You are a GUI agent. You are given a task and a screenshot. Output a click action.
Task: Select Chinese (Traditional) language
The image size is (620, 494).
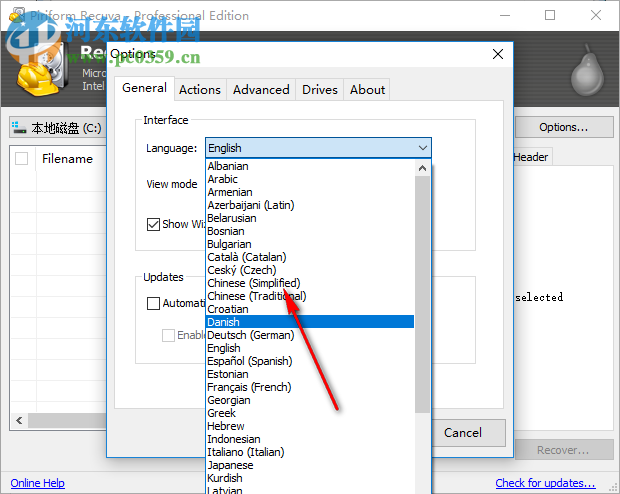click(310, 296)
